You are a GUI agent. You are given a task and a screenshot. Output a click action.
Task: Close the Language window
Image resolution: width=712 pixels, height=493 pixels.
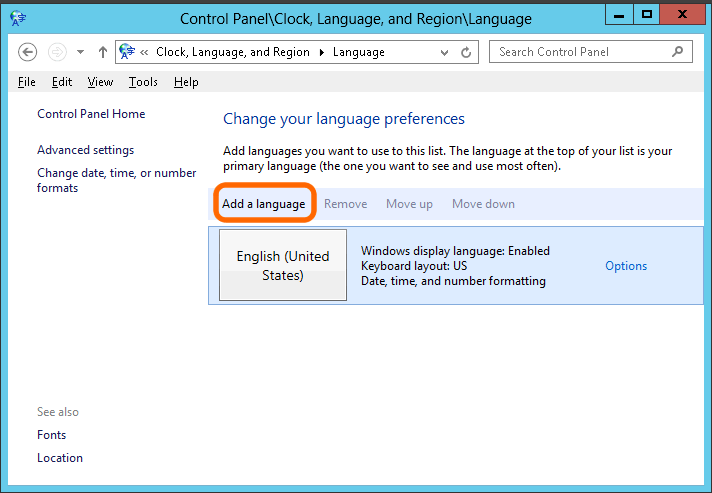point(682,15)
